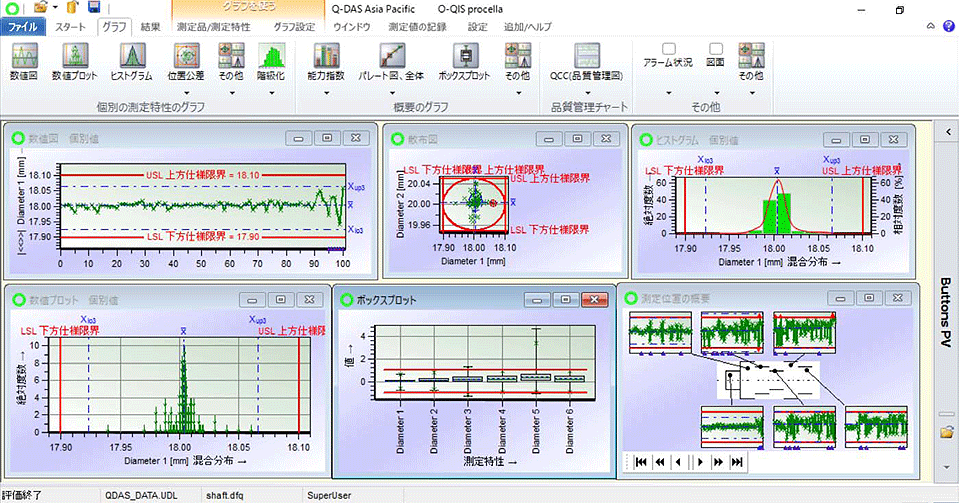Click the 数値プロット value plot icon
The width and height of the screenshot is (960, 503).
tap(76, 60)
